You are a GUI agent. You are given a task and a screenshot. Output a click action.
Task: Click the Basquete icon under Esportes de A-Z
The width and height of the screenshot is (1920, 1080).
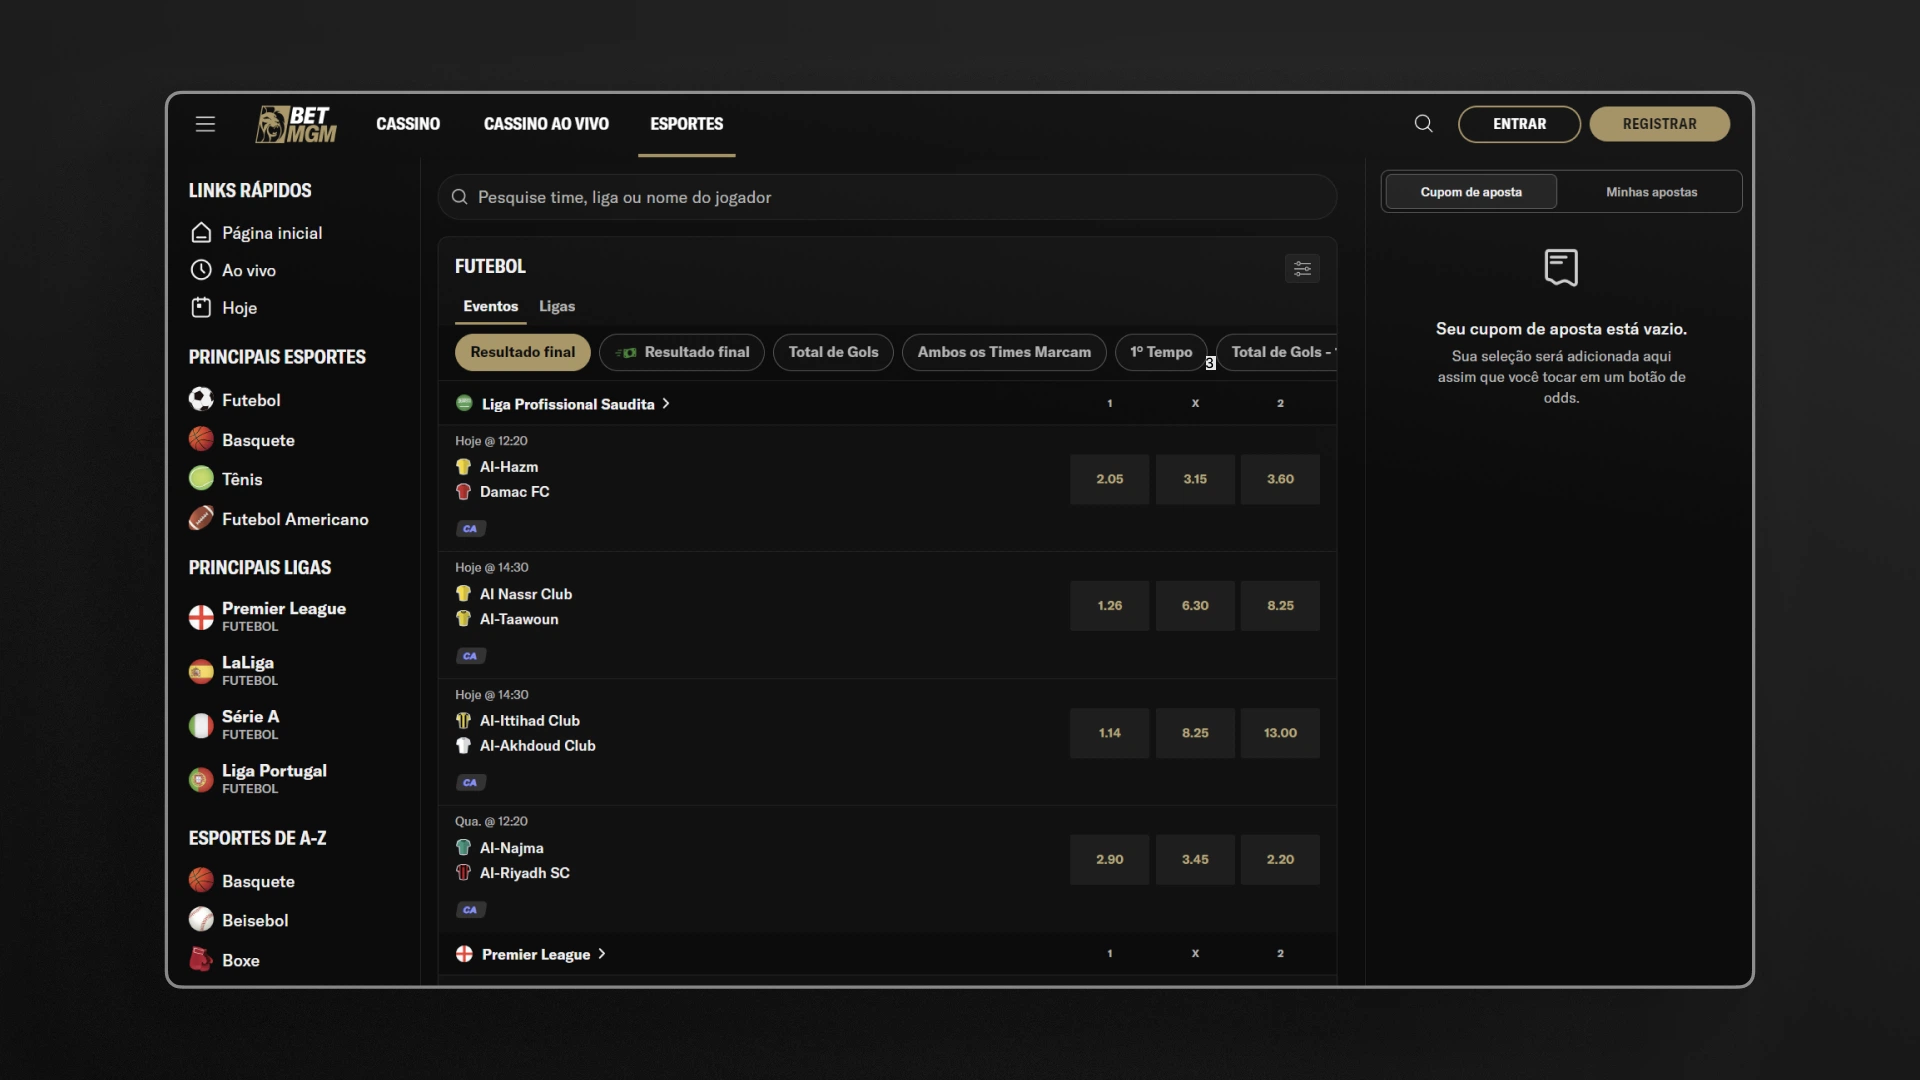pyautogui.click(x=201, y=880)
